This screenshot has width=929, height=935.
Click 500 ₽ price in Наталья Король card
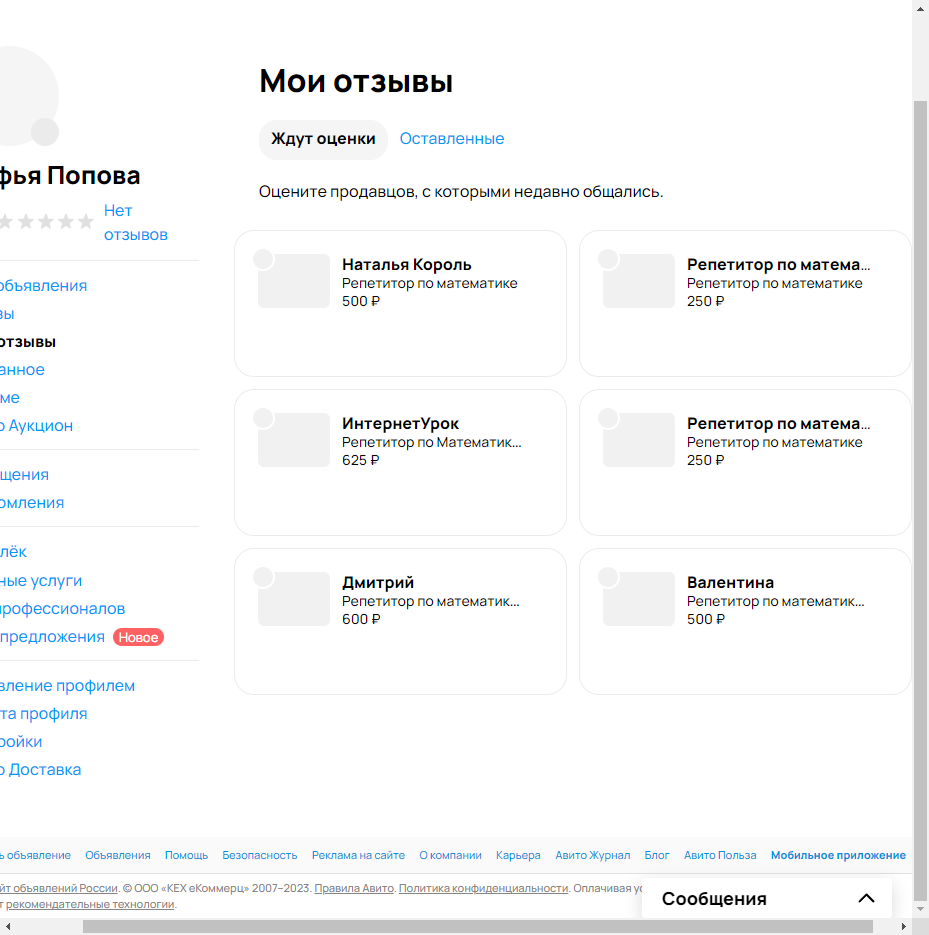pyautogui.click(x=361, y=301)
